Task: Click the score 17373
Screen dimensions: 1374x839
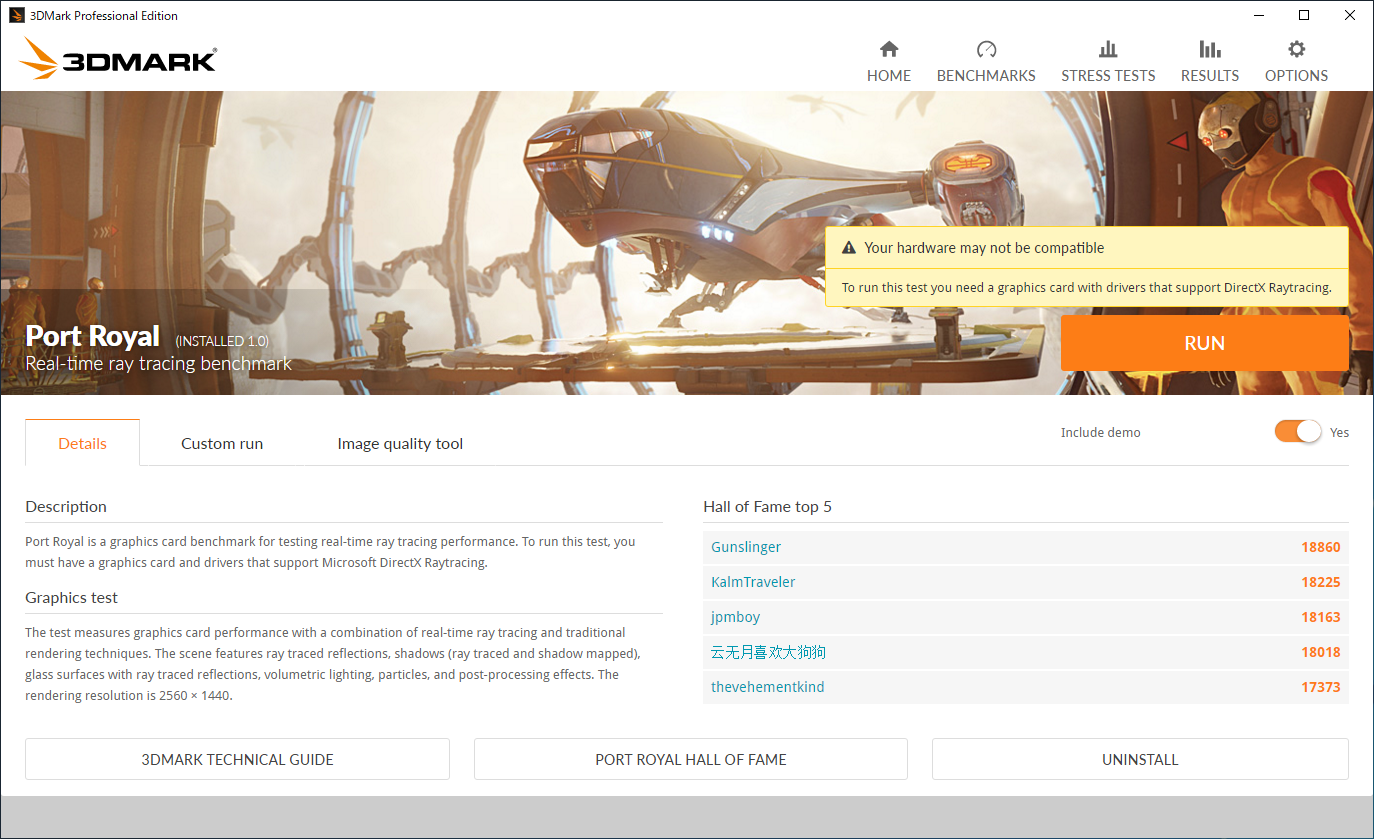Action: click(1320, 687)
